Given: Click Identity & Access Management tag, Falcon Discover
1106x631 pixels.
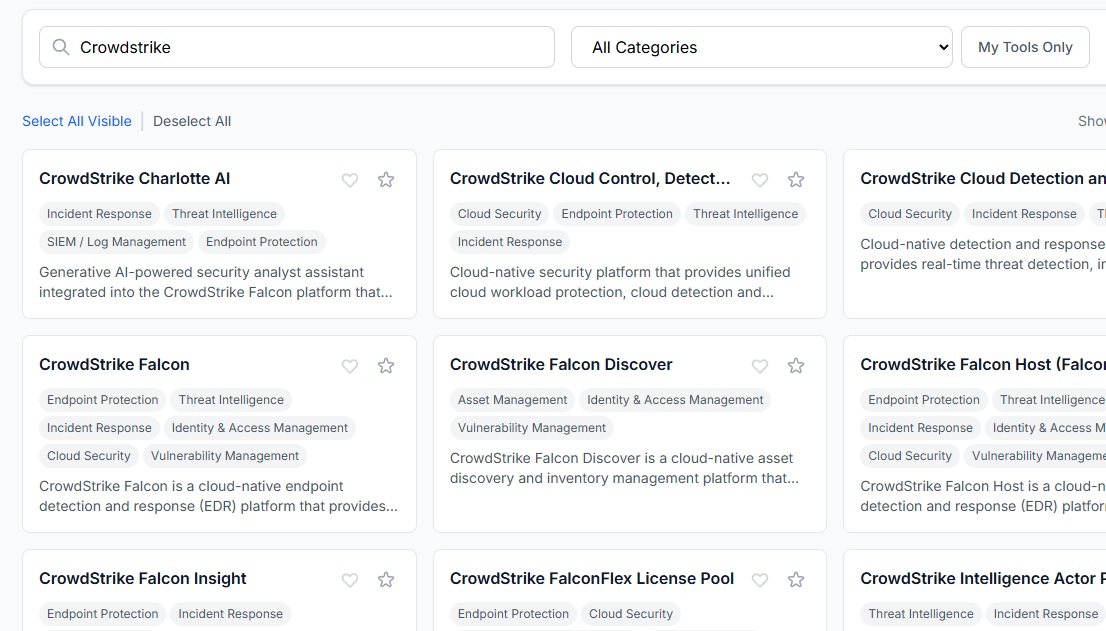Looking at the screenshot, I should [x=675, y=400].
